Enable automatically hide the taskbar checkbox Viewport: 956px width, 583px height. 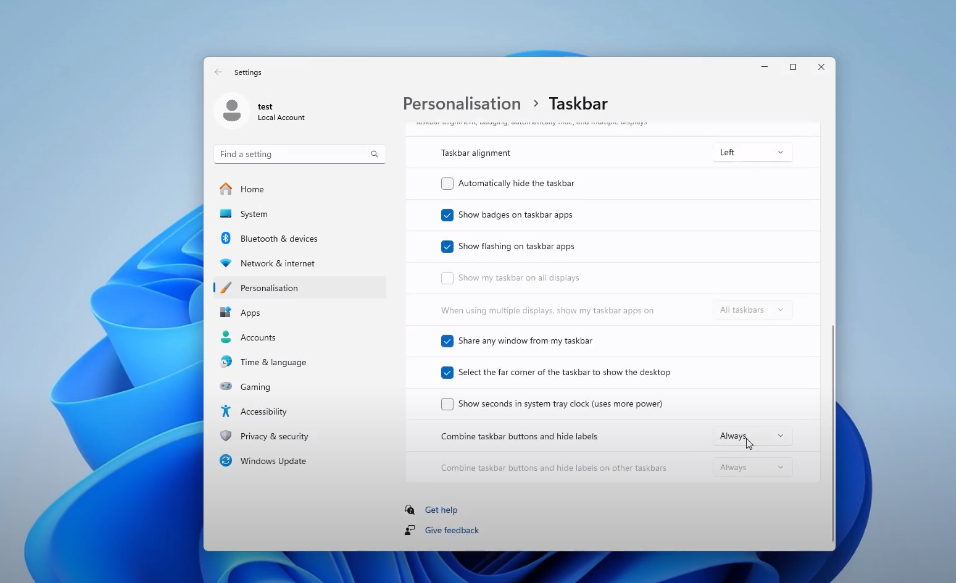[x=447, y=184]
